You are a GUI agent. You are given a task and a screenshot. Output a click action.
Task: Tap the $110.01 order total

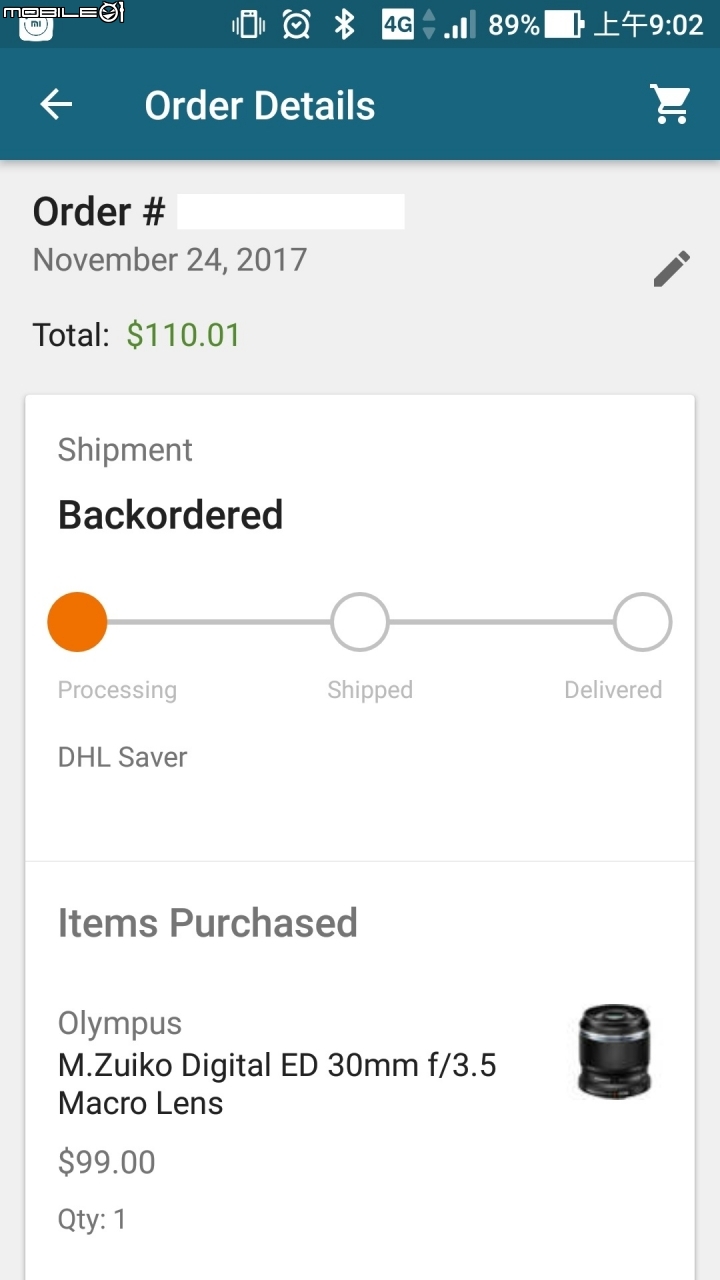(x=183, y=334)
